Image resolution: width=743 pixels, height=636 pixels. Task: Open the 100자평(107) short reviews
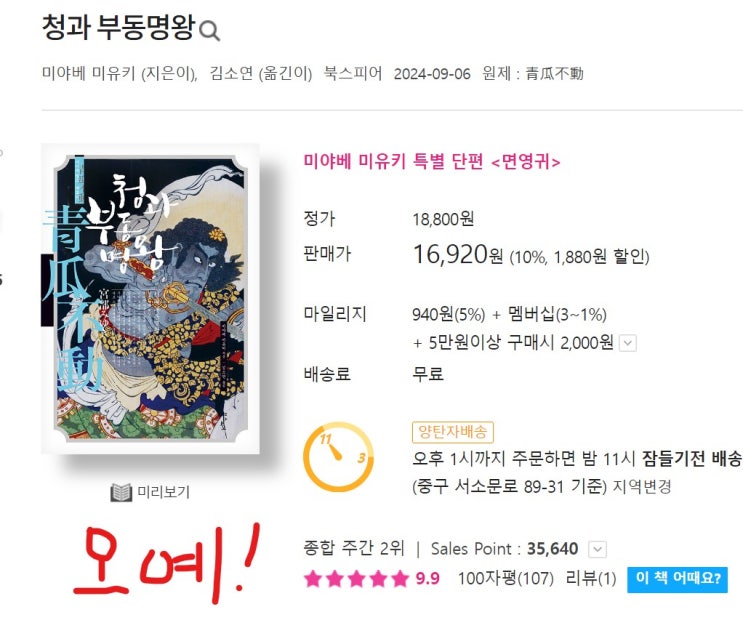[506, 579]
